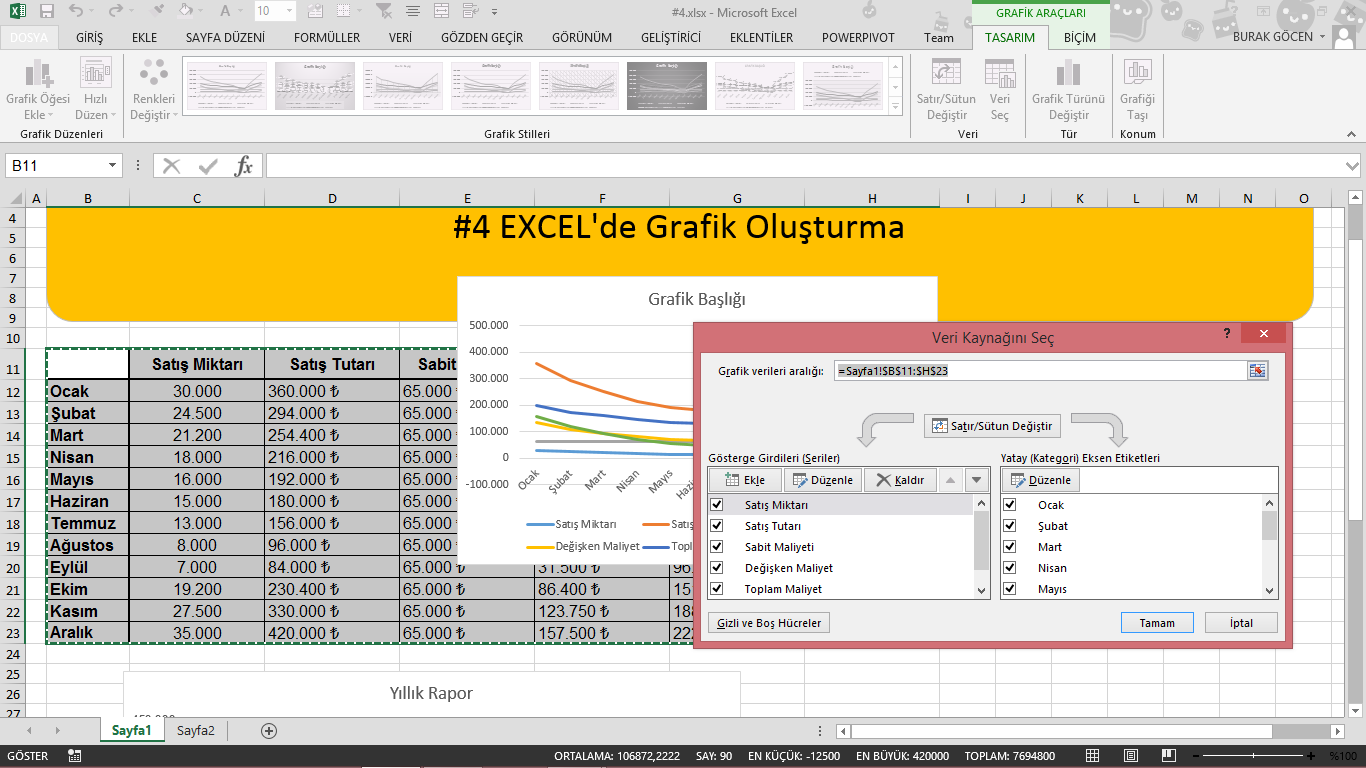The width and height of the screenshot is (1366, 768).
Task: Switch to the BİÇİM tab
Action: click(x=1080, y=38)
